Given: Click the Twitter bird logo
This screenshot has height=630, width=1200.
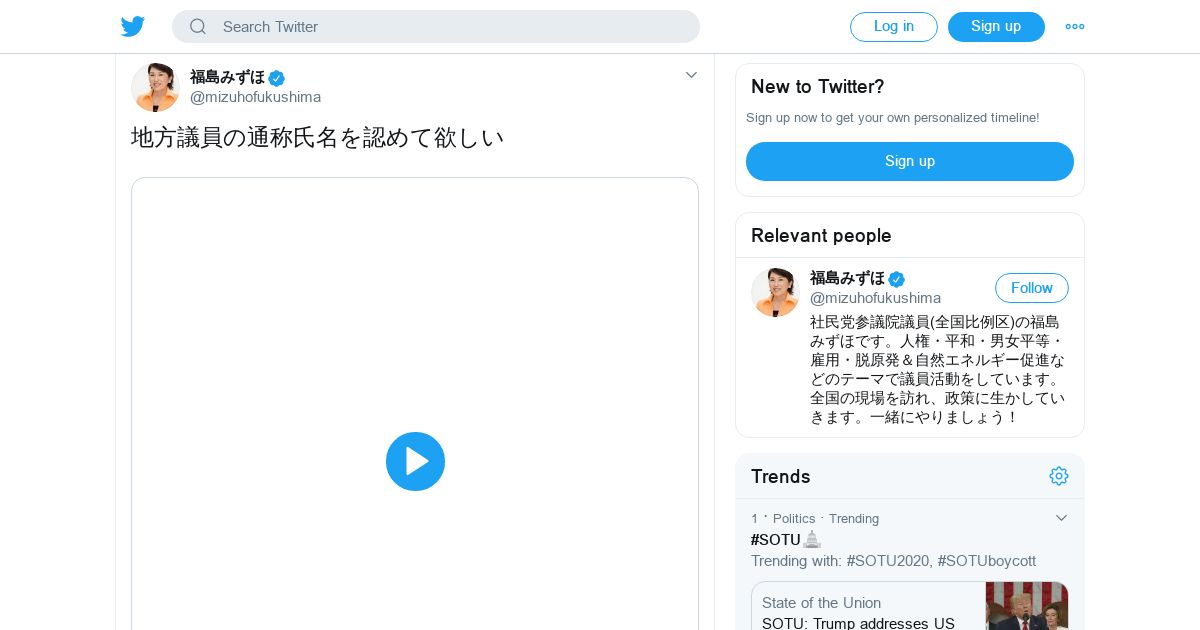Looking at the screenshot, I should [133, 27].
